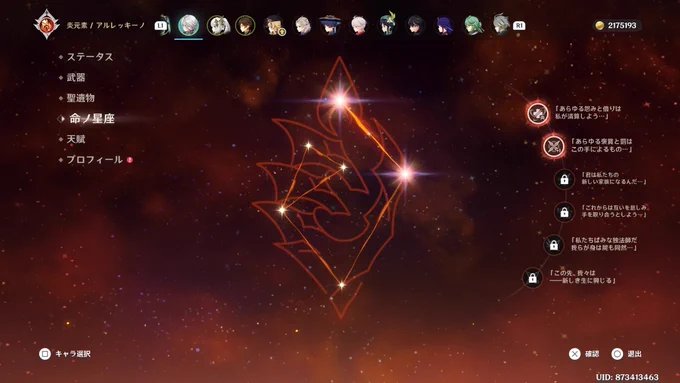Select the brown-haired character portrait with gold ring
680x383 pixels.
pyautogui.click(x=245, y=26)
